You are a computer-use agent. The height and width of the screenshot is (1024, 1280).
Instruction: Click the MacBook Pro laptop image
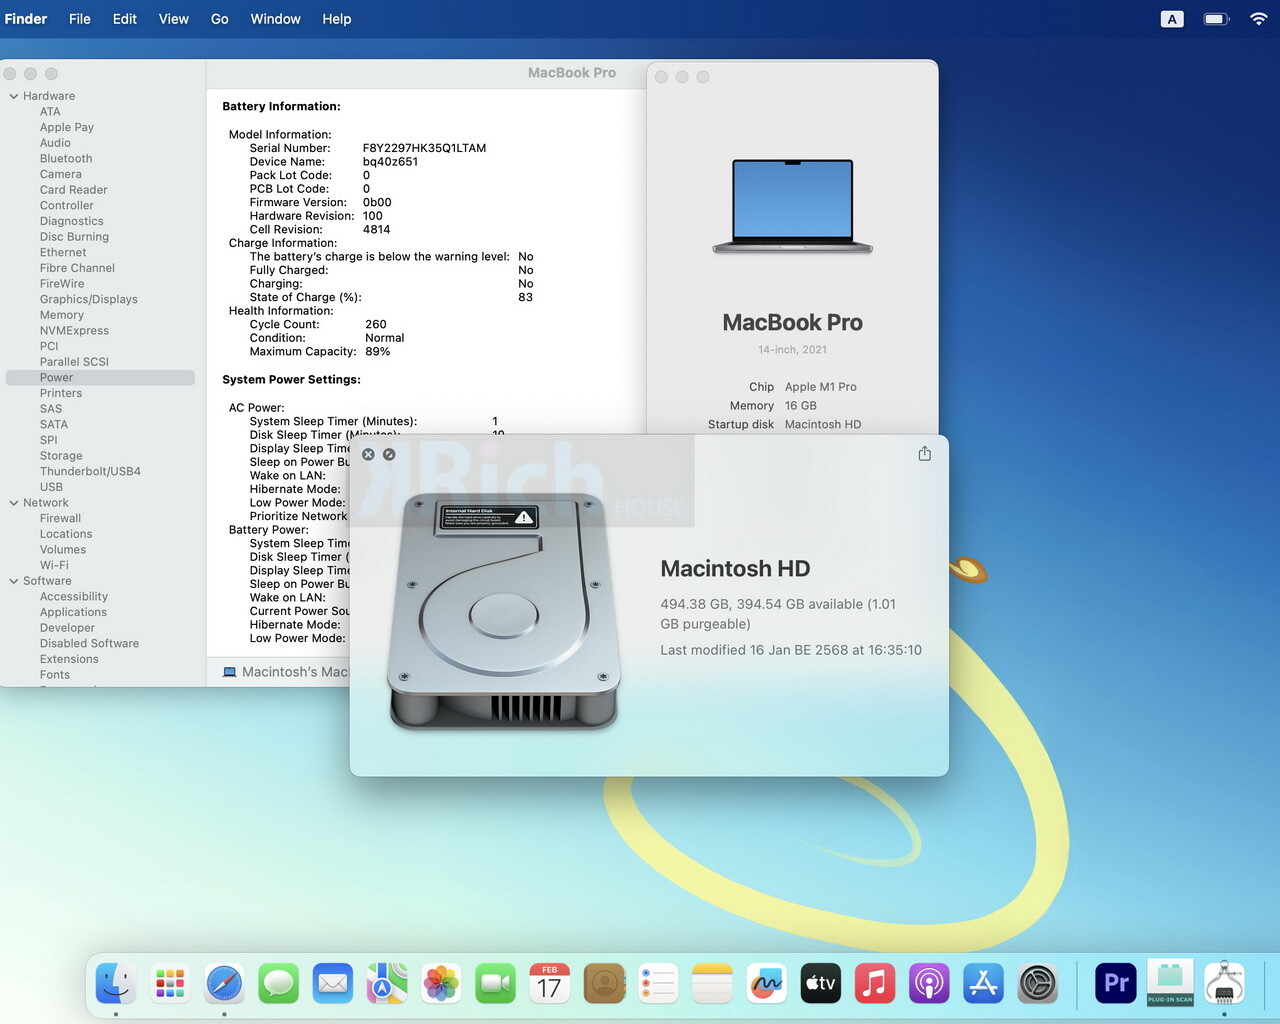click(793, 207)
